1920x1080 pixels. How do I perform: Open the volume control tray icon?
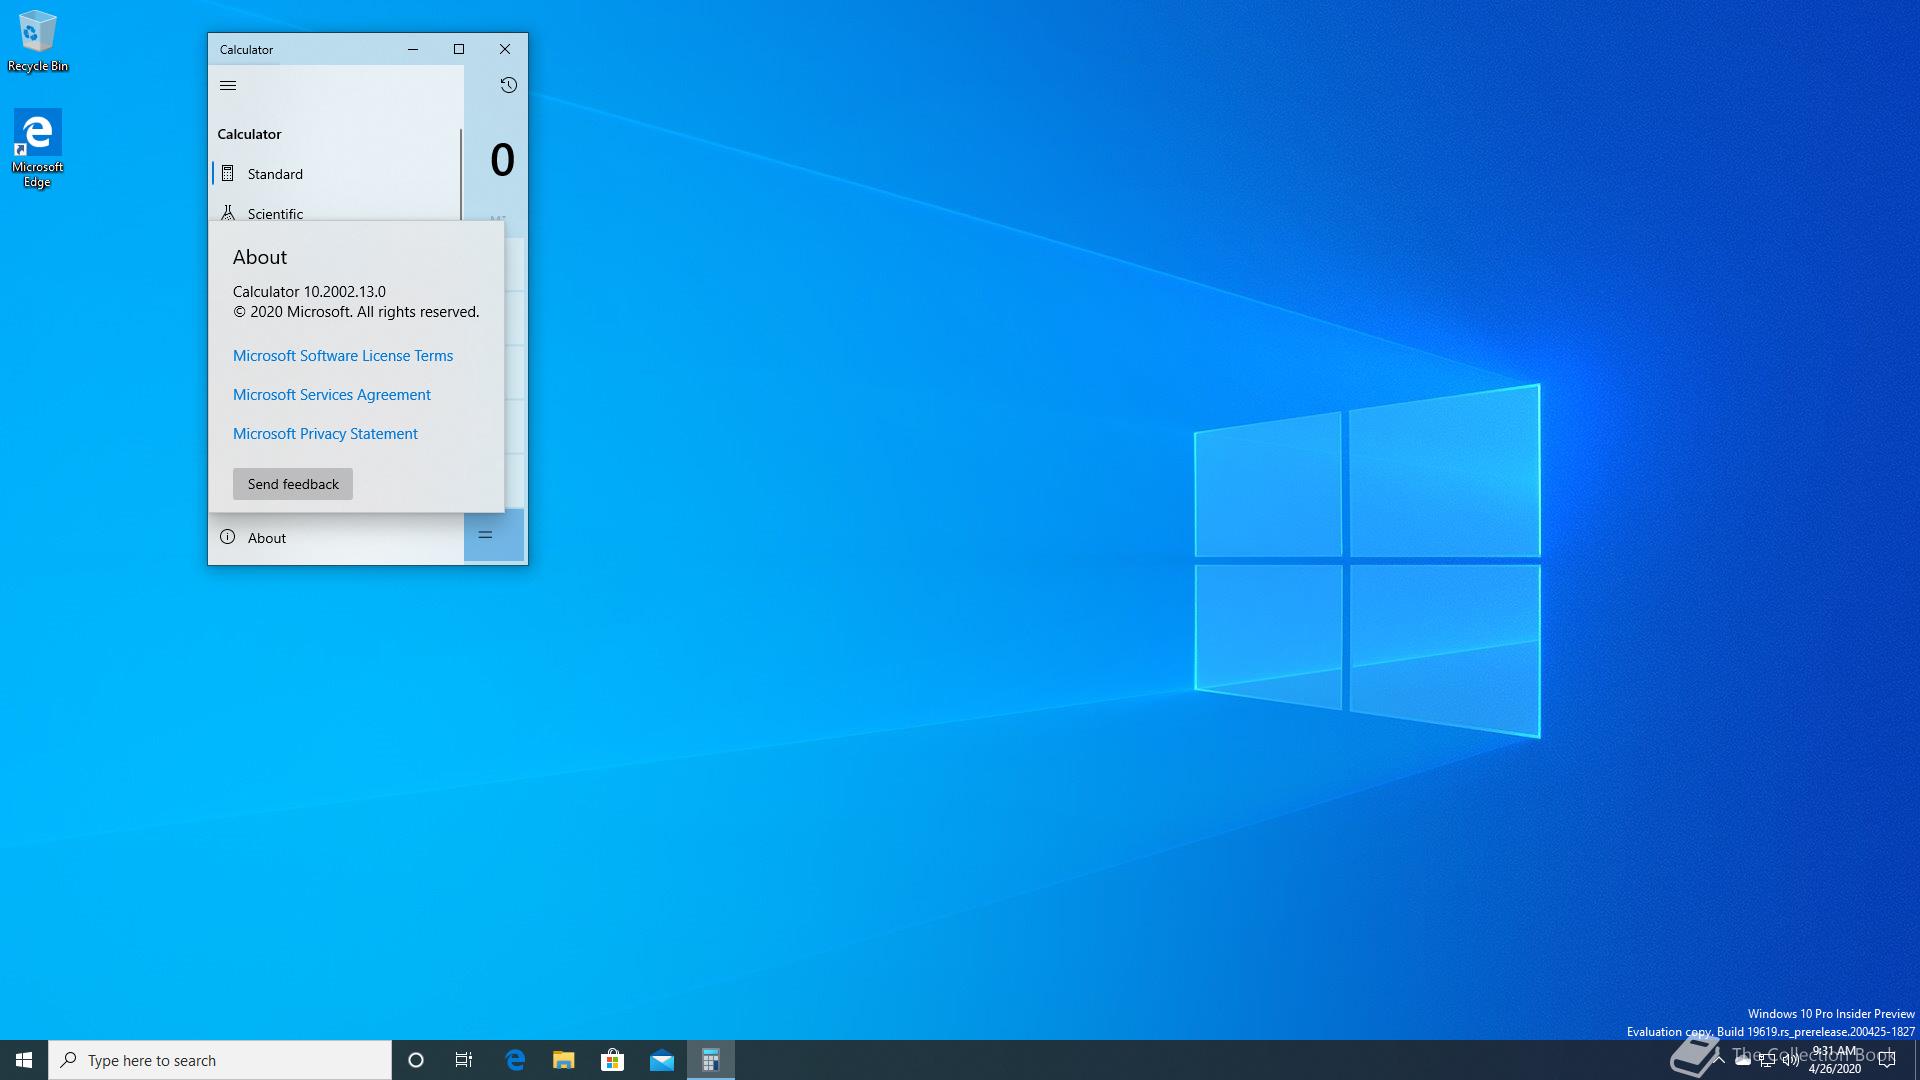coord(1791,1061)
